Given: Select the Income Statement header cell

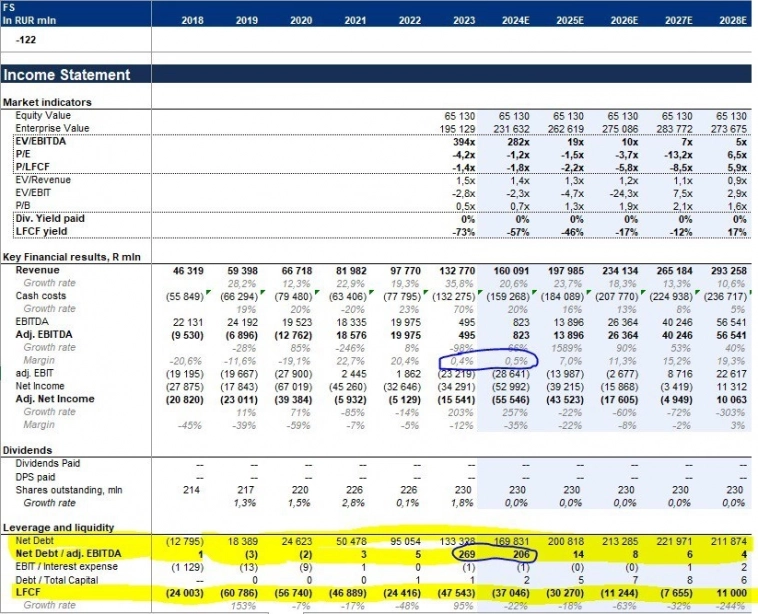Looking at the screenshot, I should point(67,75).
